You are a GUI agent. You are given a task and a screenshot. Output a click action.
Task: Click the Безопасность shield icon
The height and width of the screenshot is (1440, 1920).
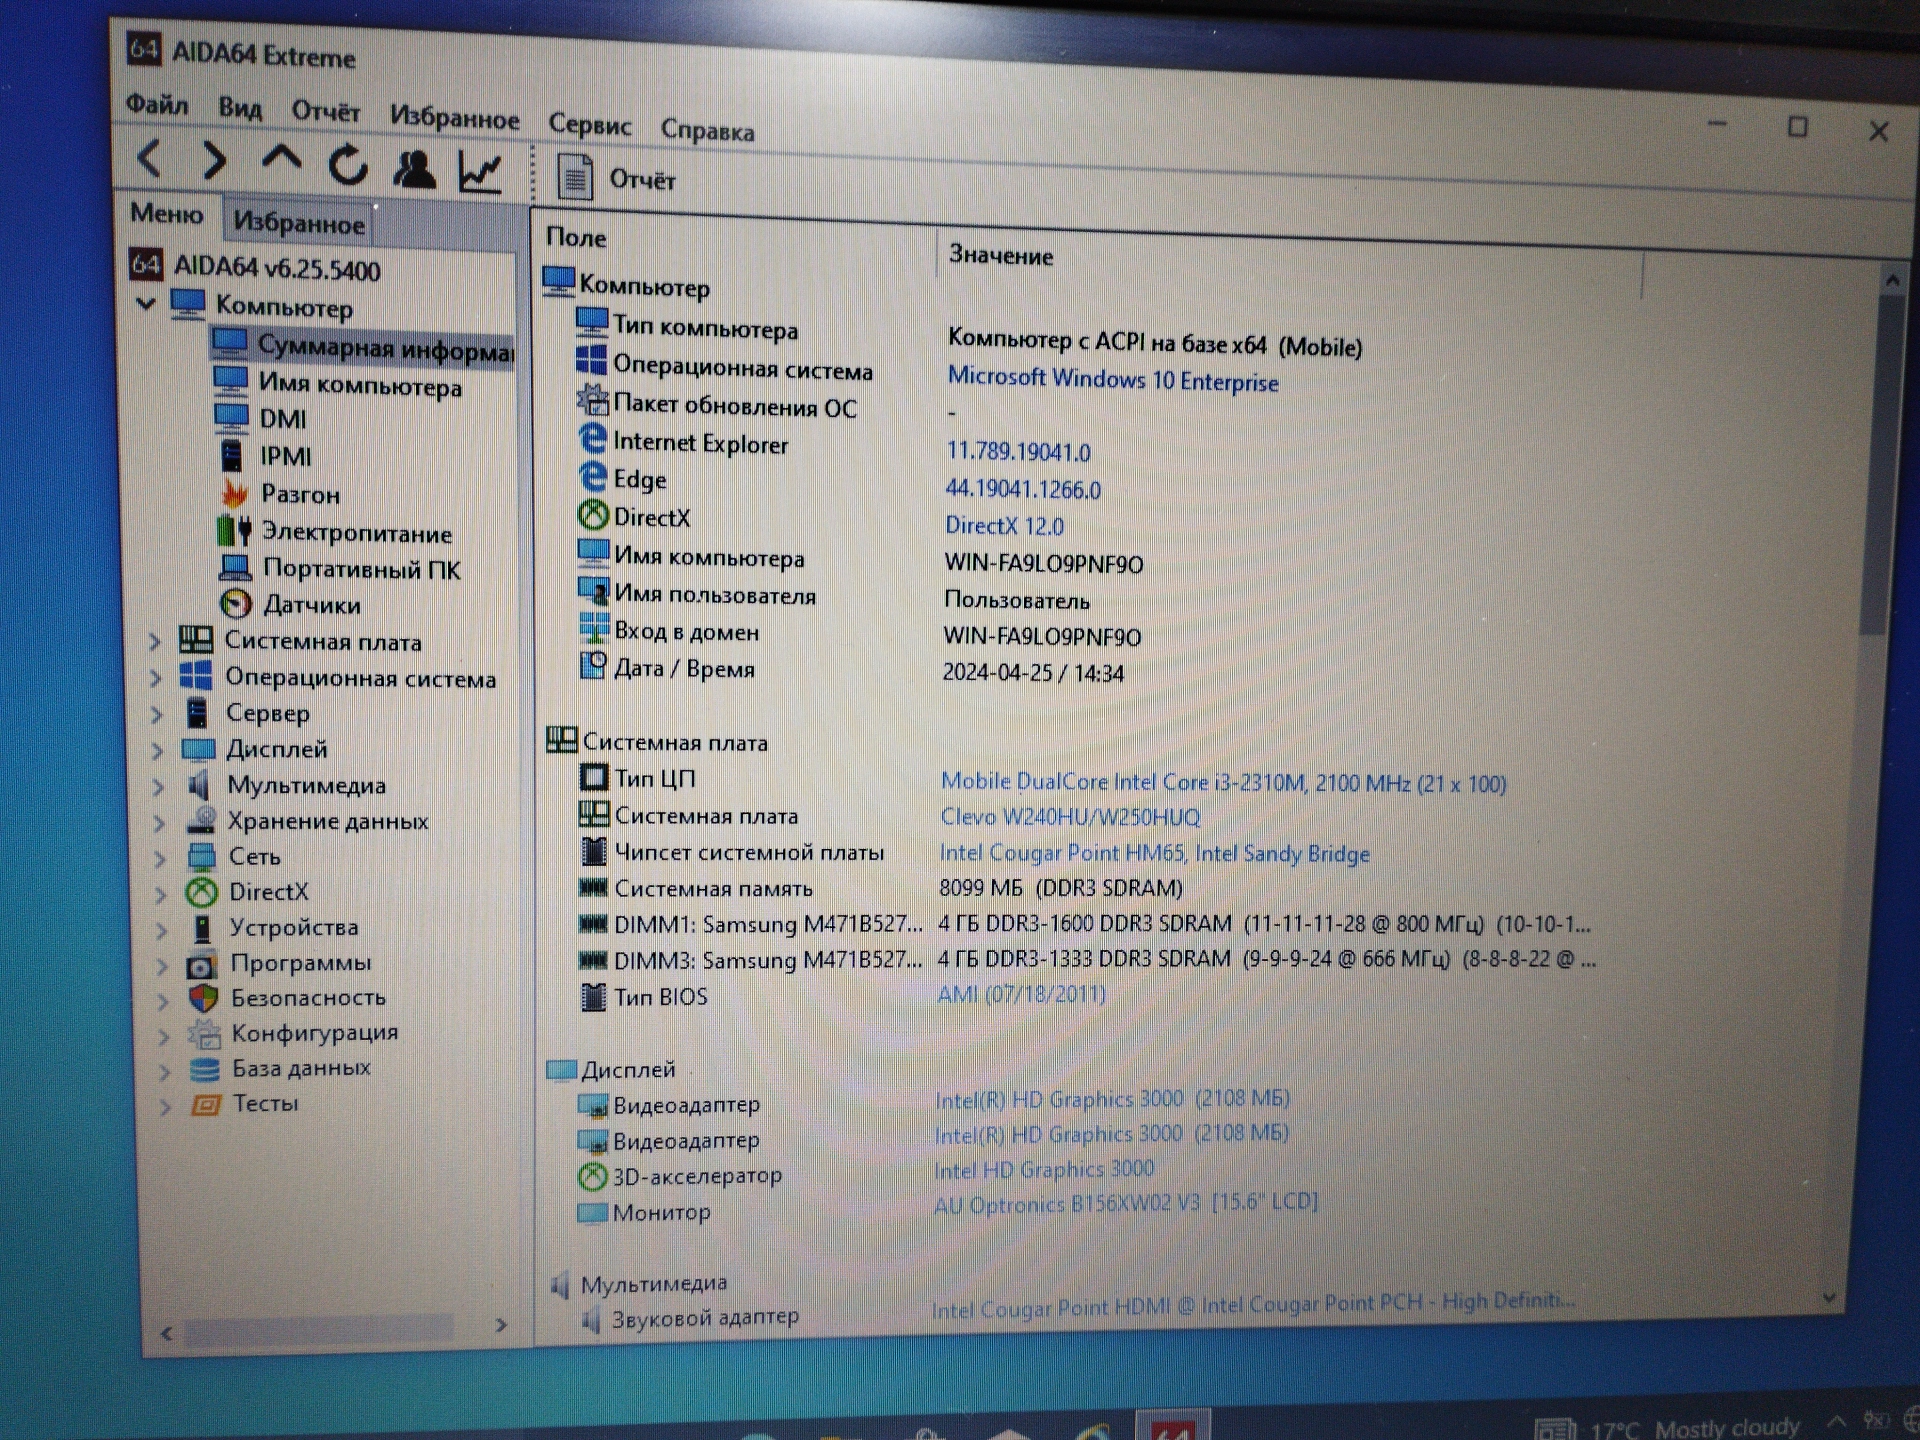[x=203, y=998]
